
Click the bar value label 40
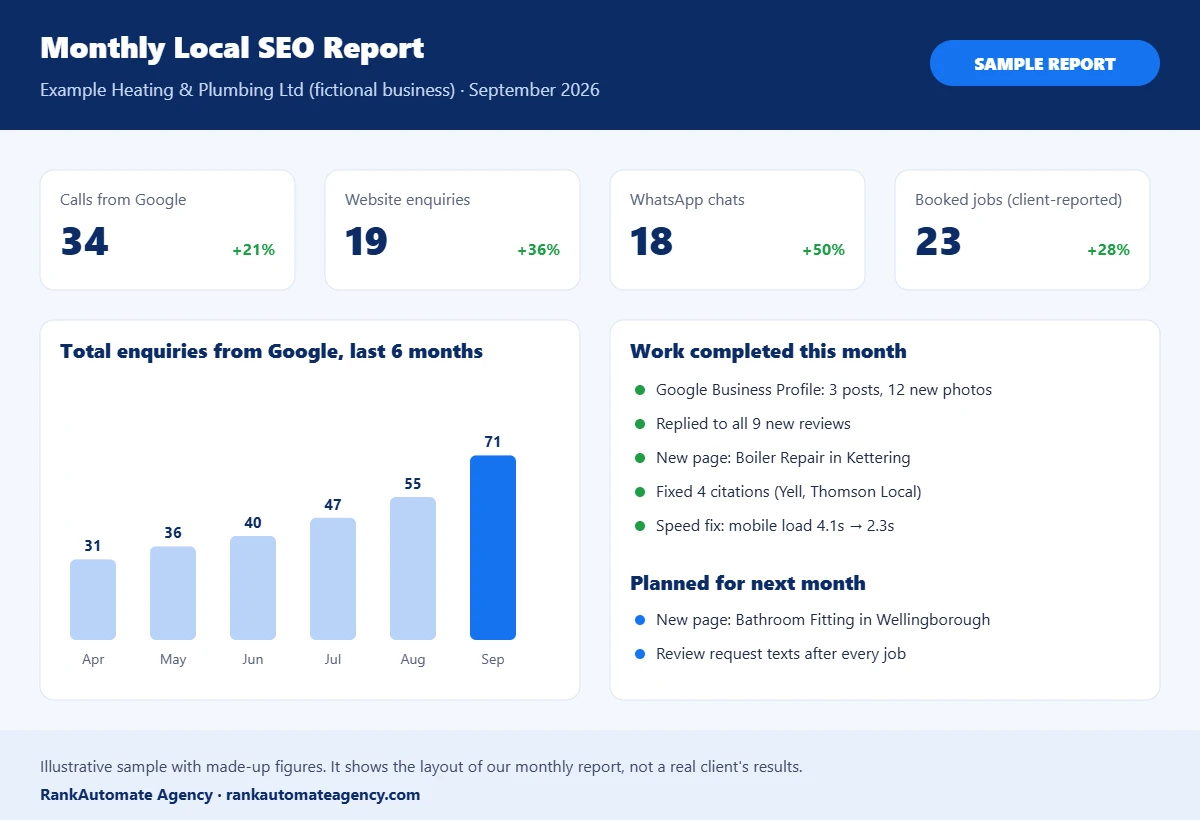point(253,523)
